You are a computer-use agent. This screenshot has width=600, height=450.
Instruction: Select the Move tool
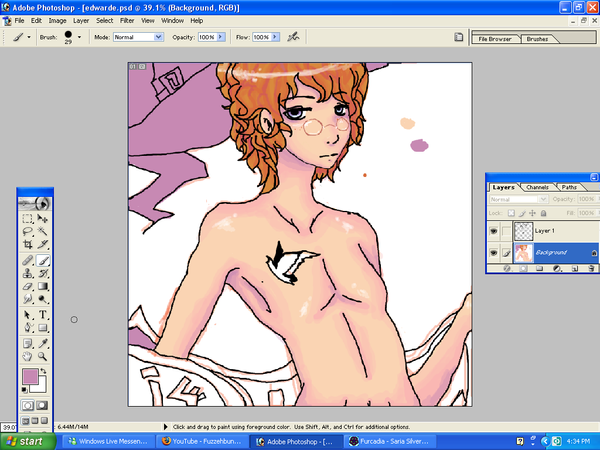[42, 218]
